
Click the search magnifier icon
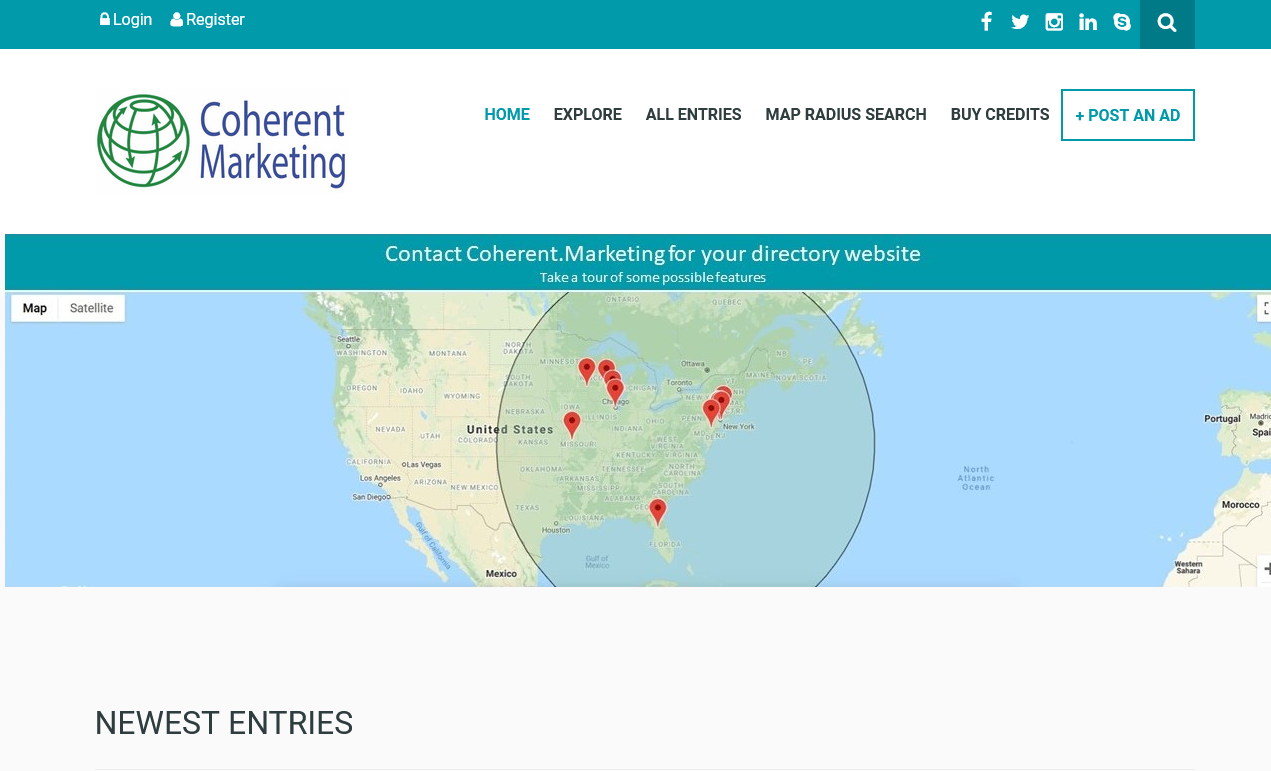[x=1167, y=23]
